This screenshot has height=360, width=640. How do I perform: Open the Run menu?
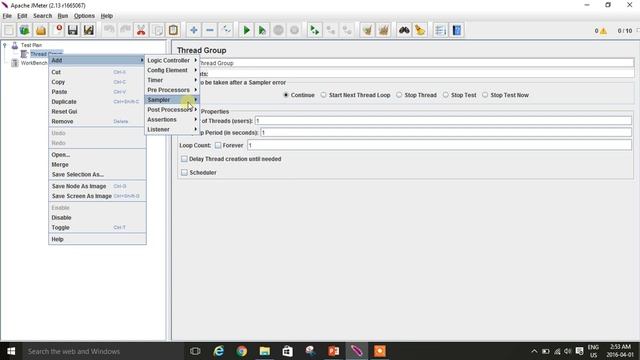point(62,16)
